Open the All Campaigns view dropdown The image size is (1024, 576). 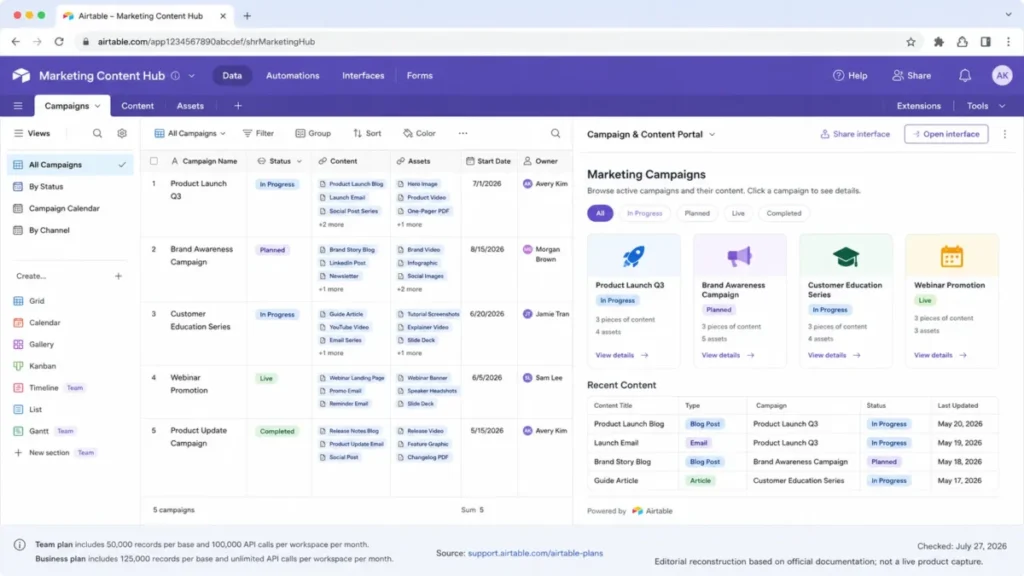click(190, 133)
